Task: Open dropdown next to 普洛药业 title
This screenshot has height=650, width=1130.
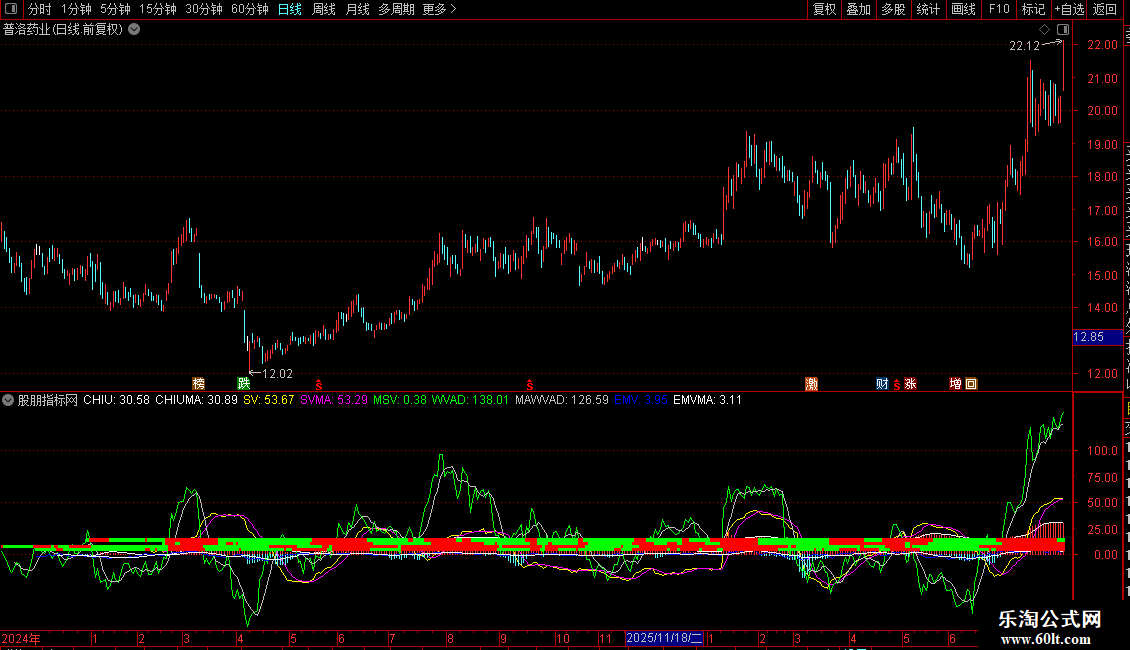Action: pyautogui.click(x=134, y=30)
